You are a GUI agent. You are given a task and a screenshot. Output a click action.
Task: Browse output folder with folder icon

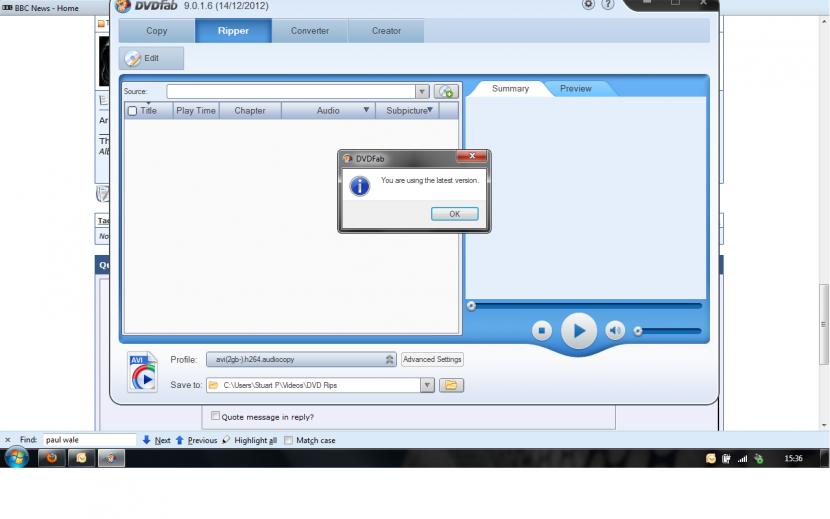pos(451,385)
